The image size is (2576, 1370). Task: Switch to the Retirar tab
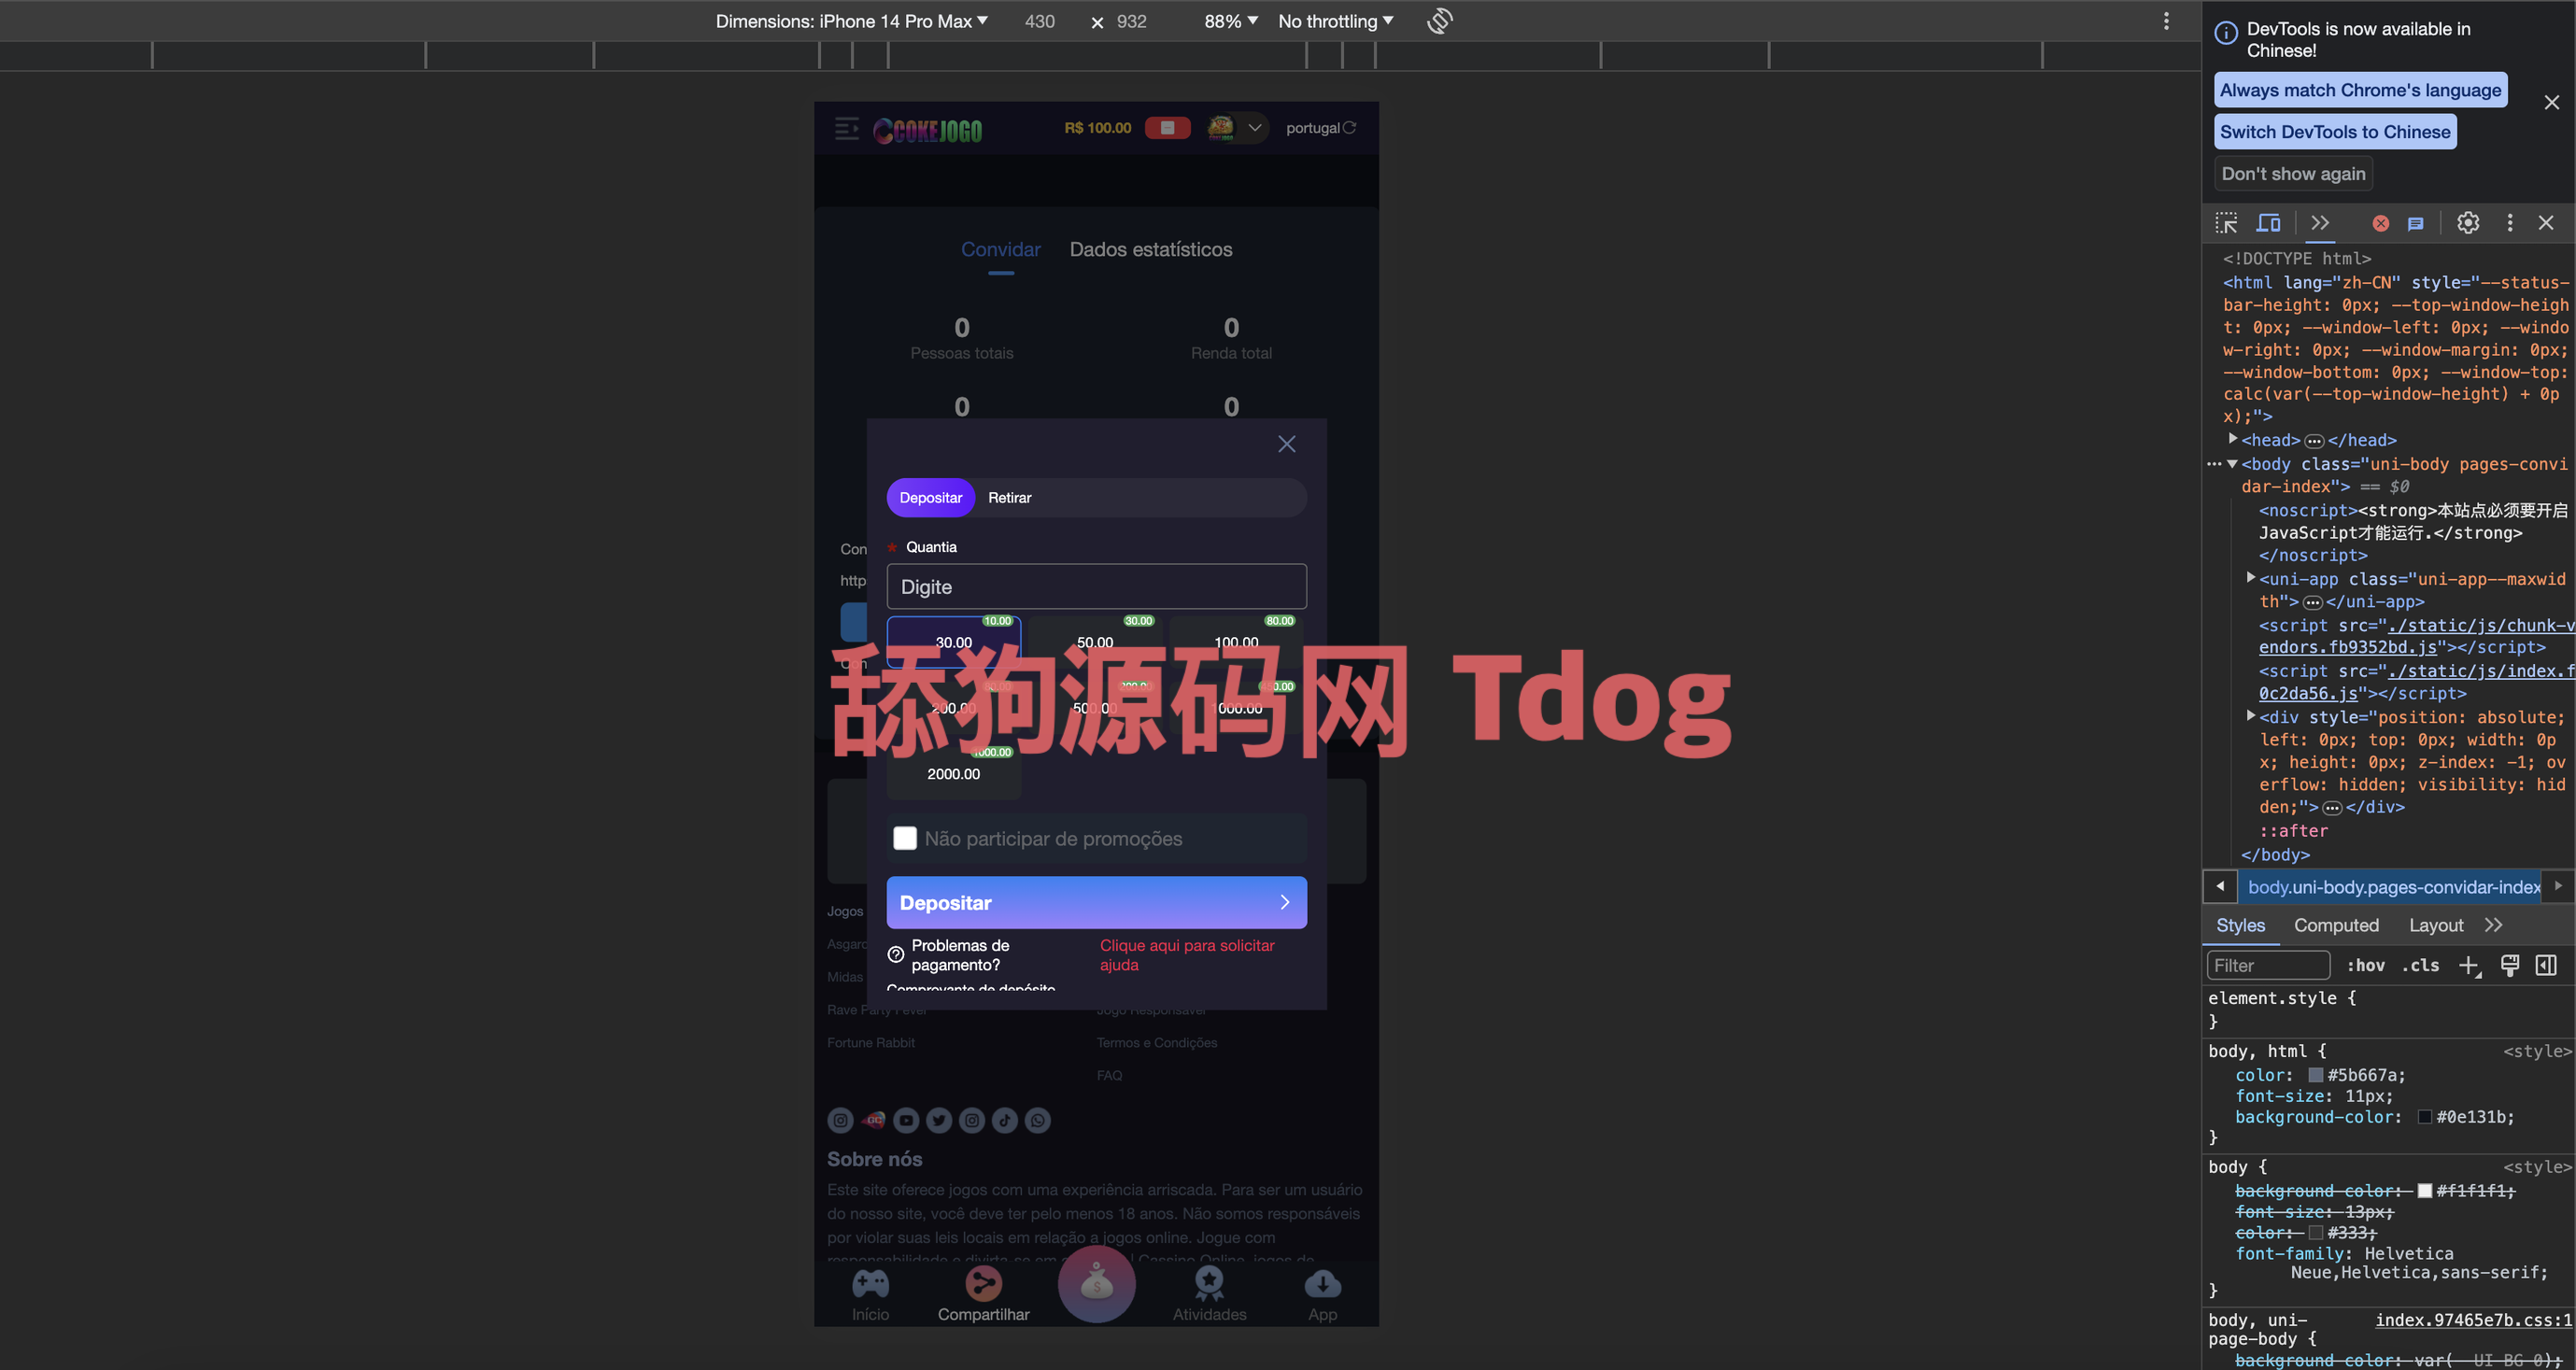pyautogui.click(x=1009, y=498)
